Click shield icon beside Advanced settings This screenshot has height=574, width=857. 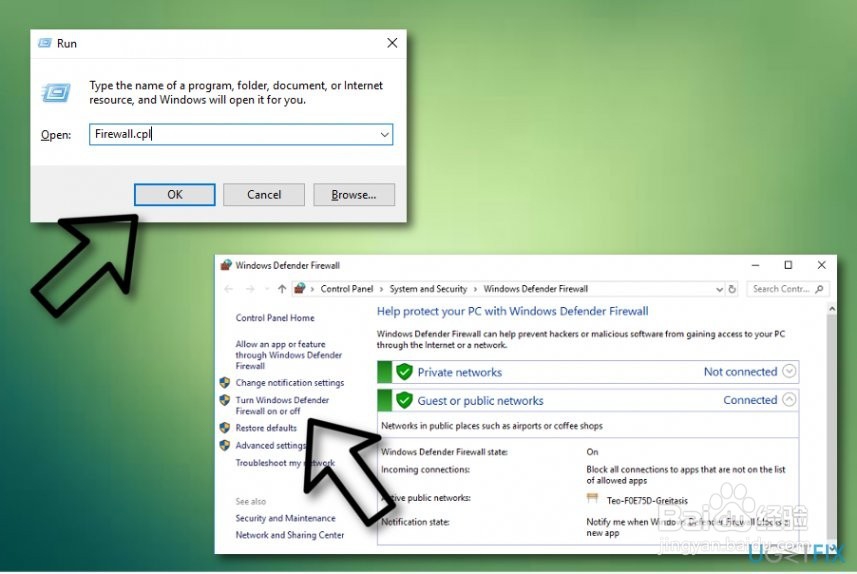225,445
